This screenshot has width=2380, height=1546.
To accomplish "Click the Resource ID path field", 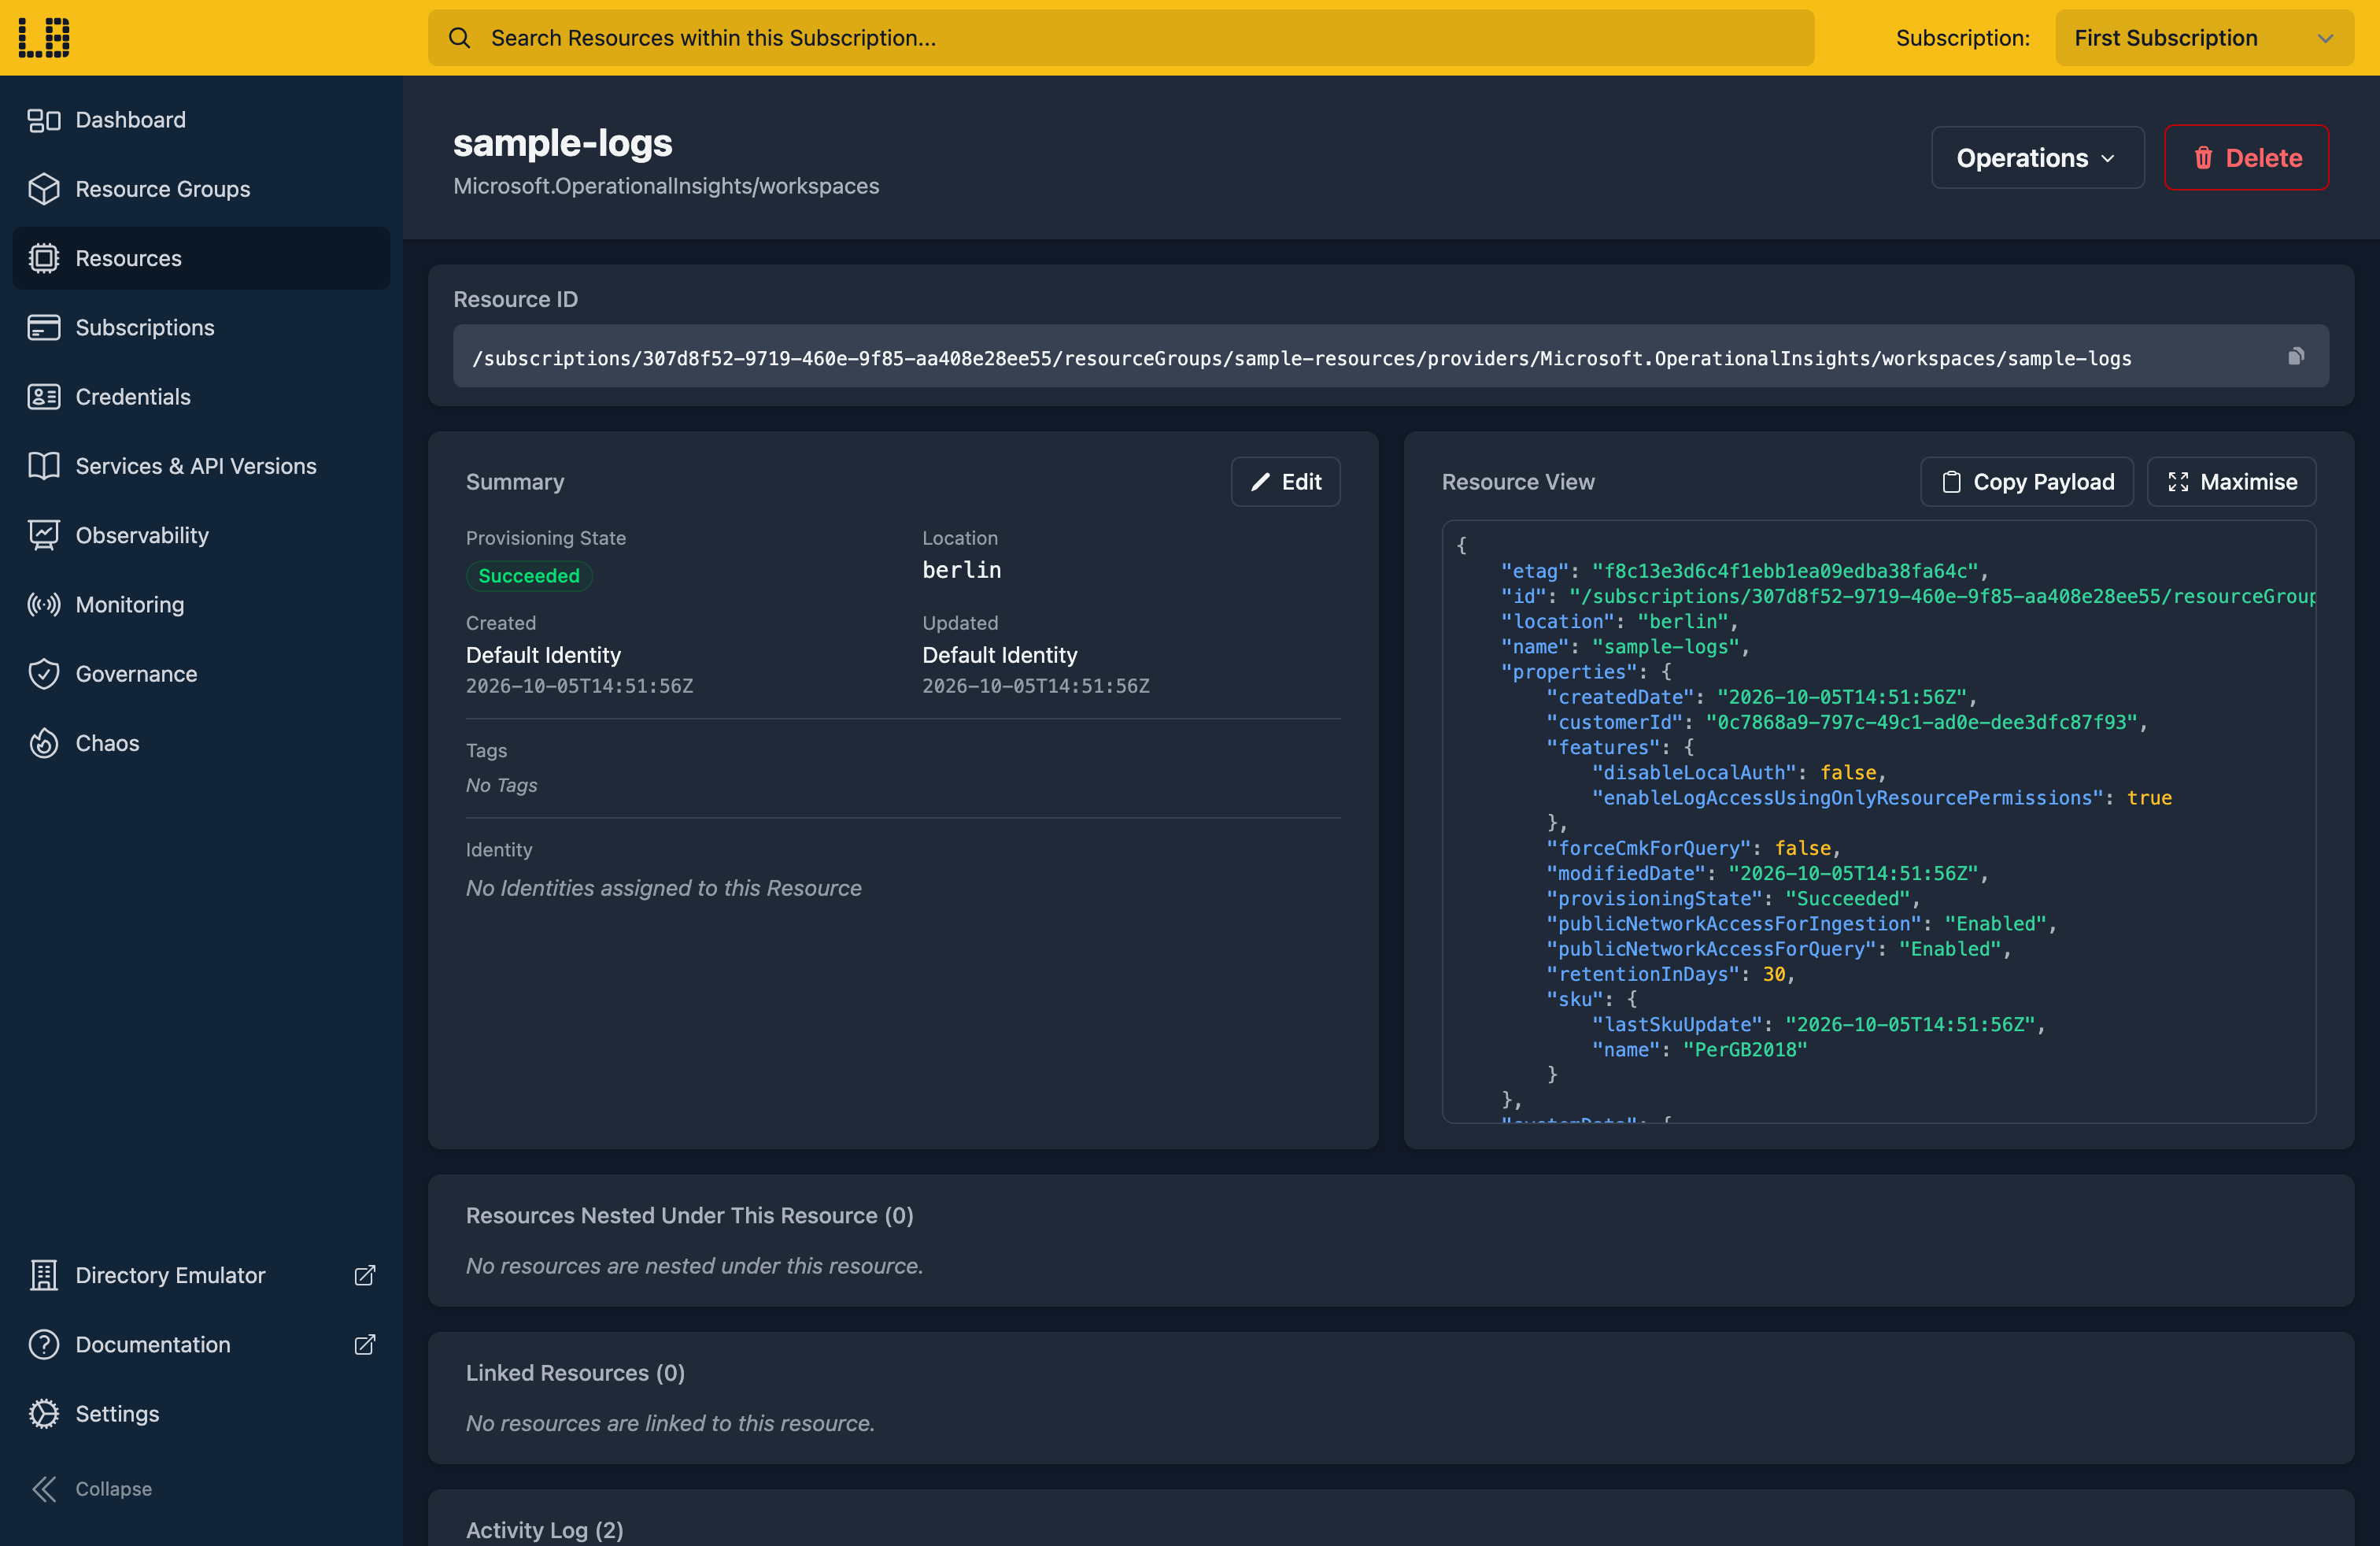I will tap(1390, 357).
